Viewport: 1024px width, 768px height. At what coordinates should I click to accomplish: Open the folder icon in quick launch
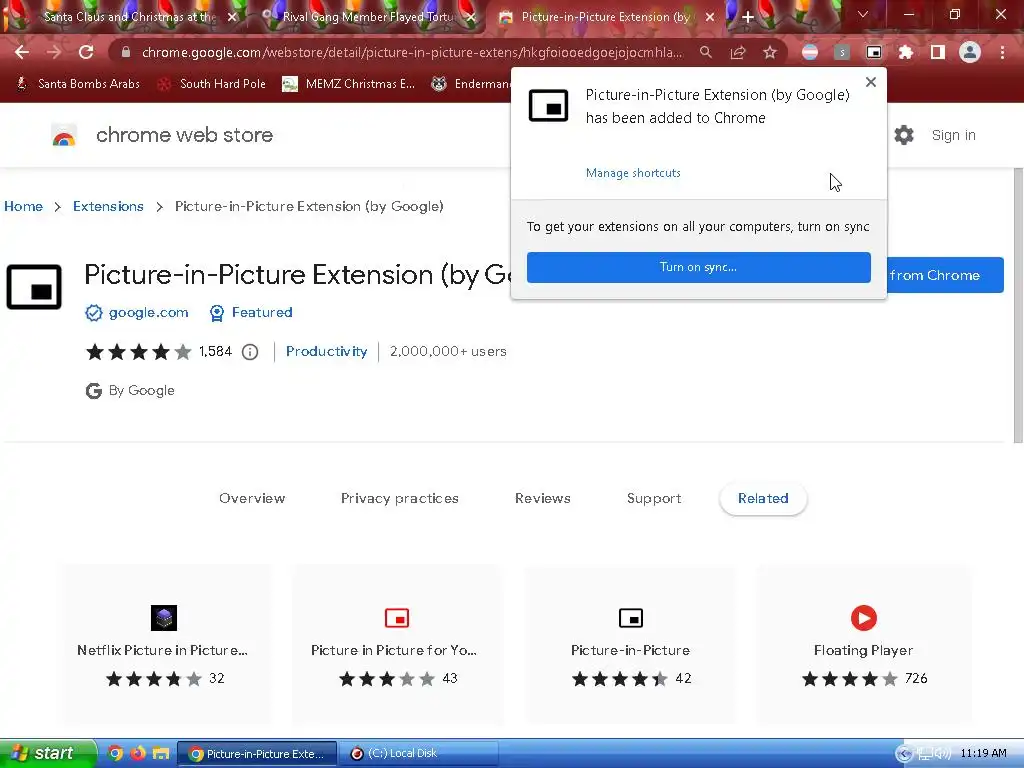pyautogui.click(x=161, y=753)
